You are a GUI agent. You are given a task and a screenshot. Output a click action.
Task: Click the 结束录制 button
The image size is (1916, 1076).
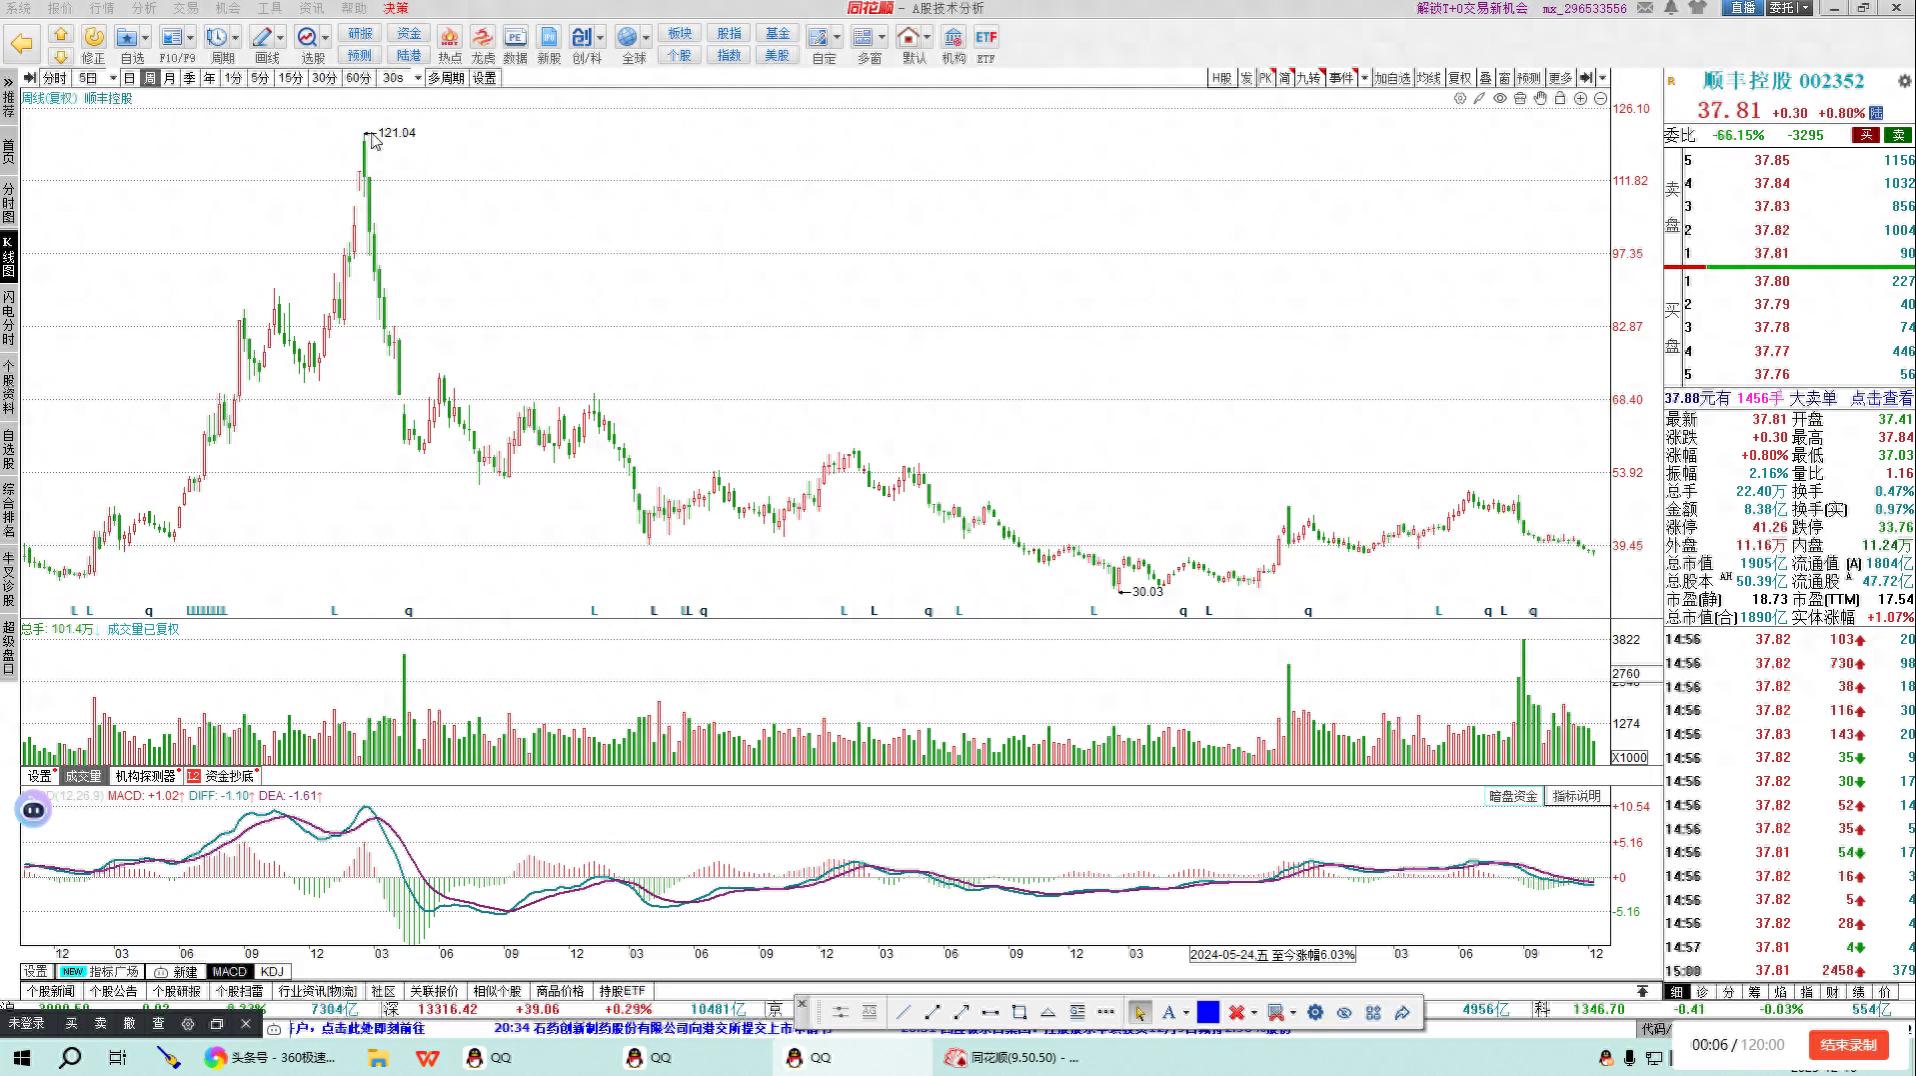coord(1847,1045)
